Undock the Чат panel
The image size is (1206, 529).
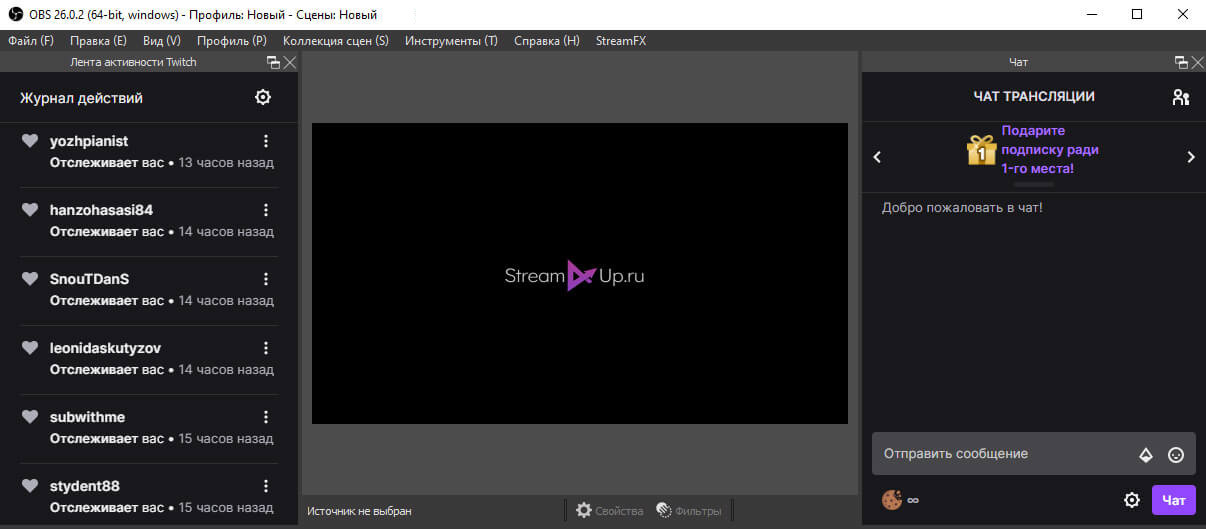(1181, 62)
